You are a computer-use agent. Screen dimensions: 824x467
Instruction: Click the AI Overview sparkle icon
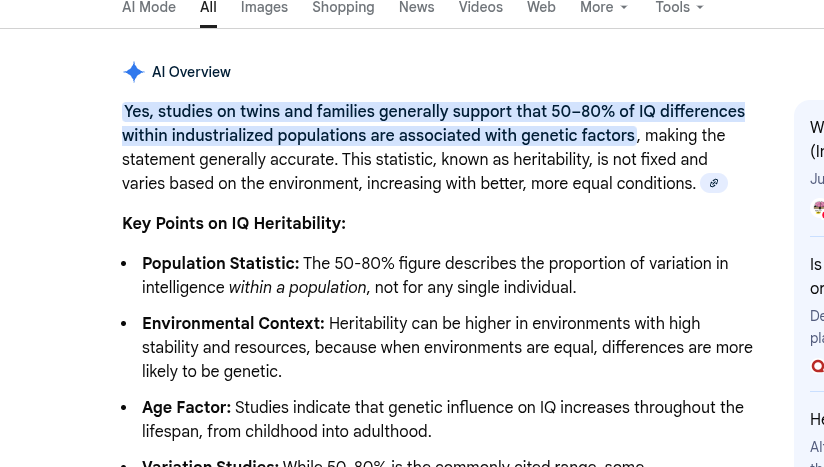(x=133, y=72)
